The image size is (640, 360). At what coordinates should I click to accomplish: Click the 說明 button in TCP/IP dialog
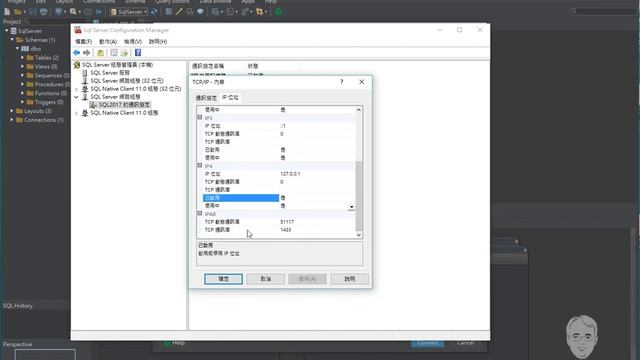pos(350,279)
